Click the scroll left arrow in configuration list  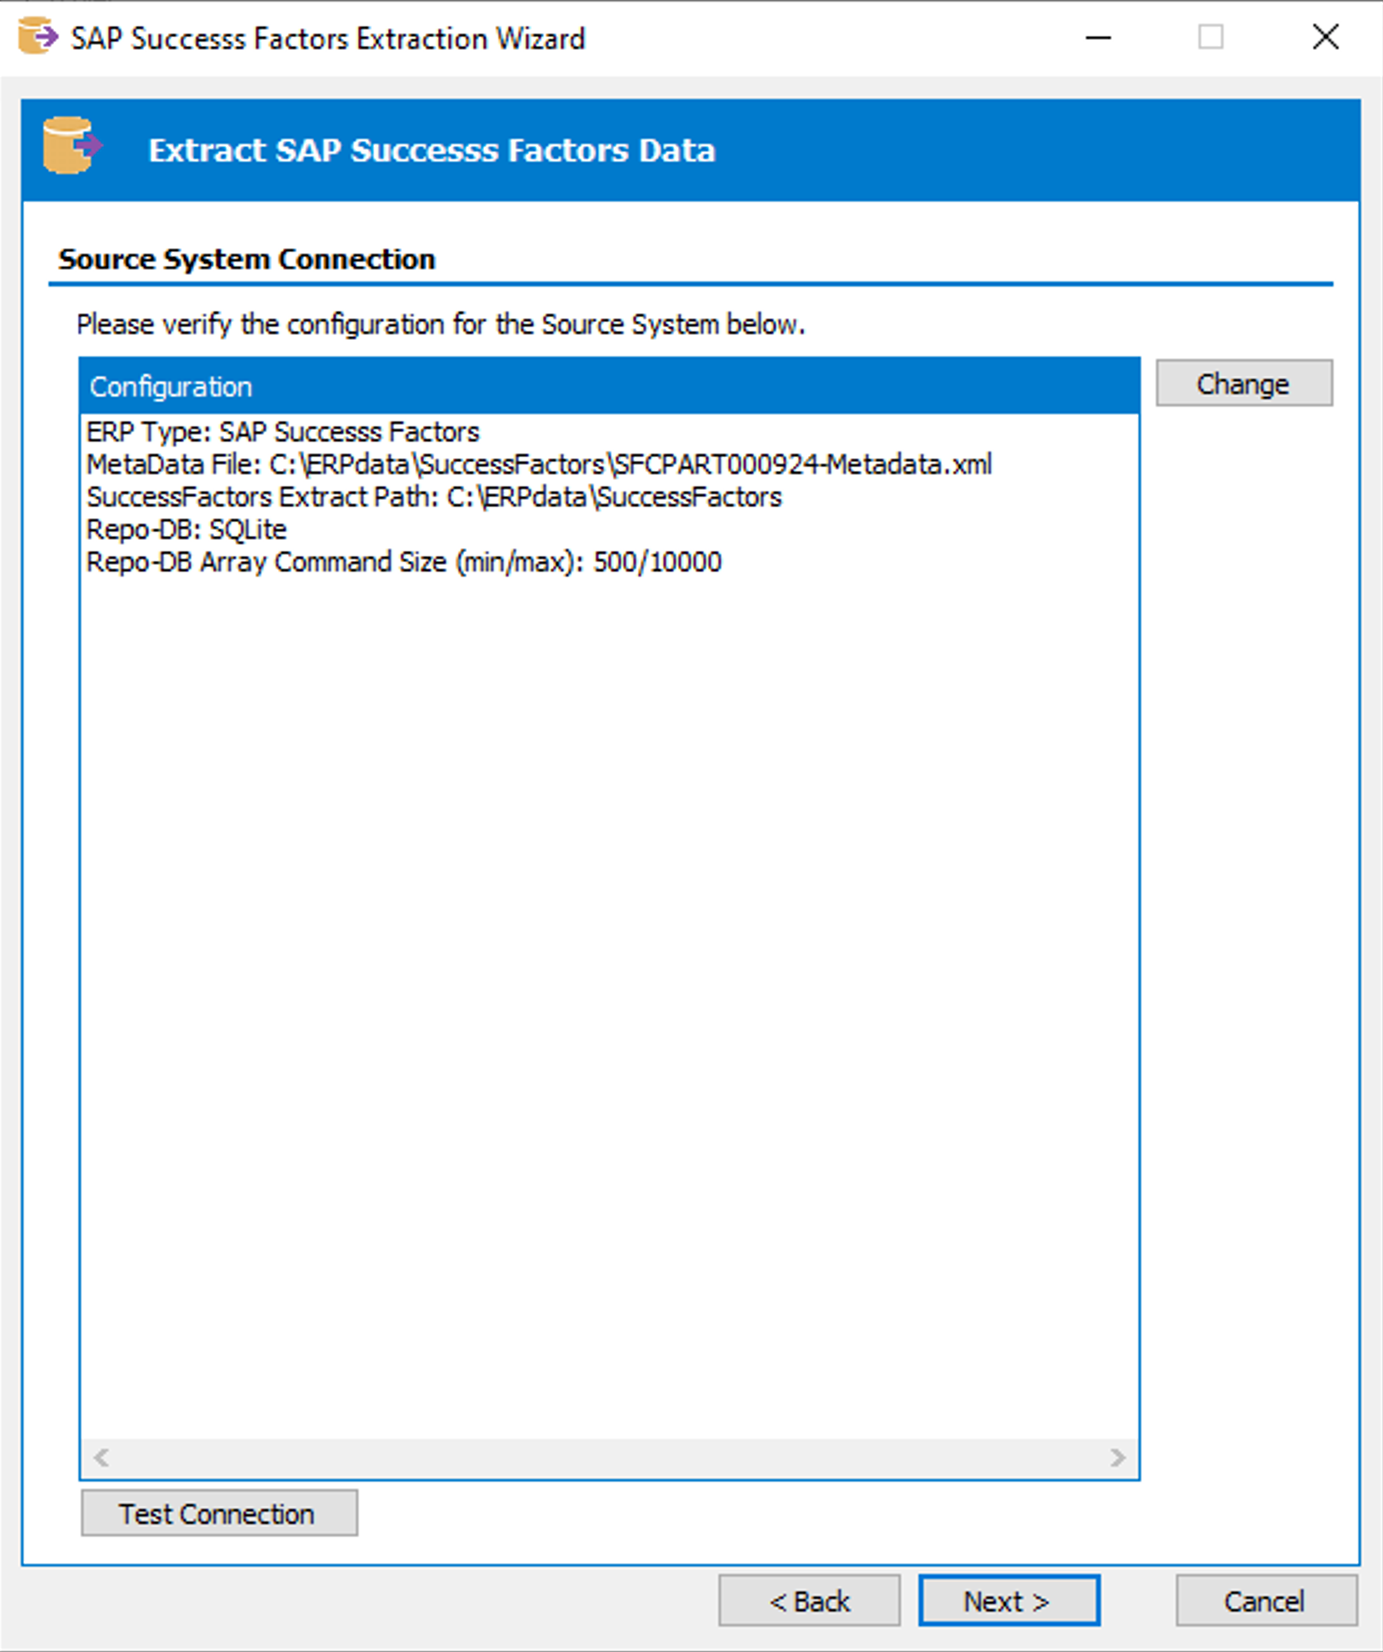pos(101,1457)
